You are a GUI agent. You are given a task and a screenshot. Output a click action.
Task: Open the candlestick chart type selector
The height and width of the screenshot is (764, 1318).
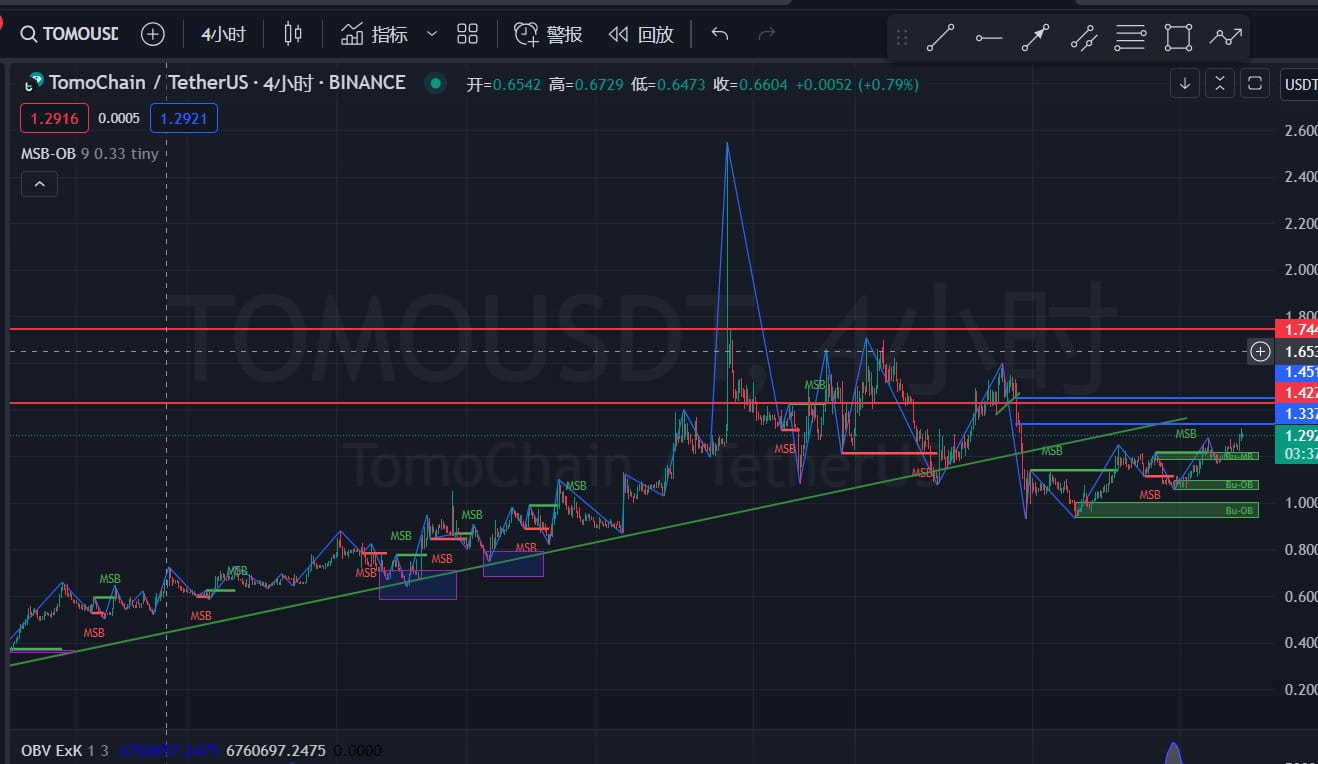[x=292, y=35]
